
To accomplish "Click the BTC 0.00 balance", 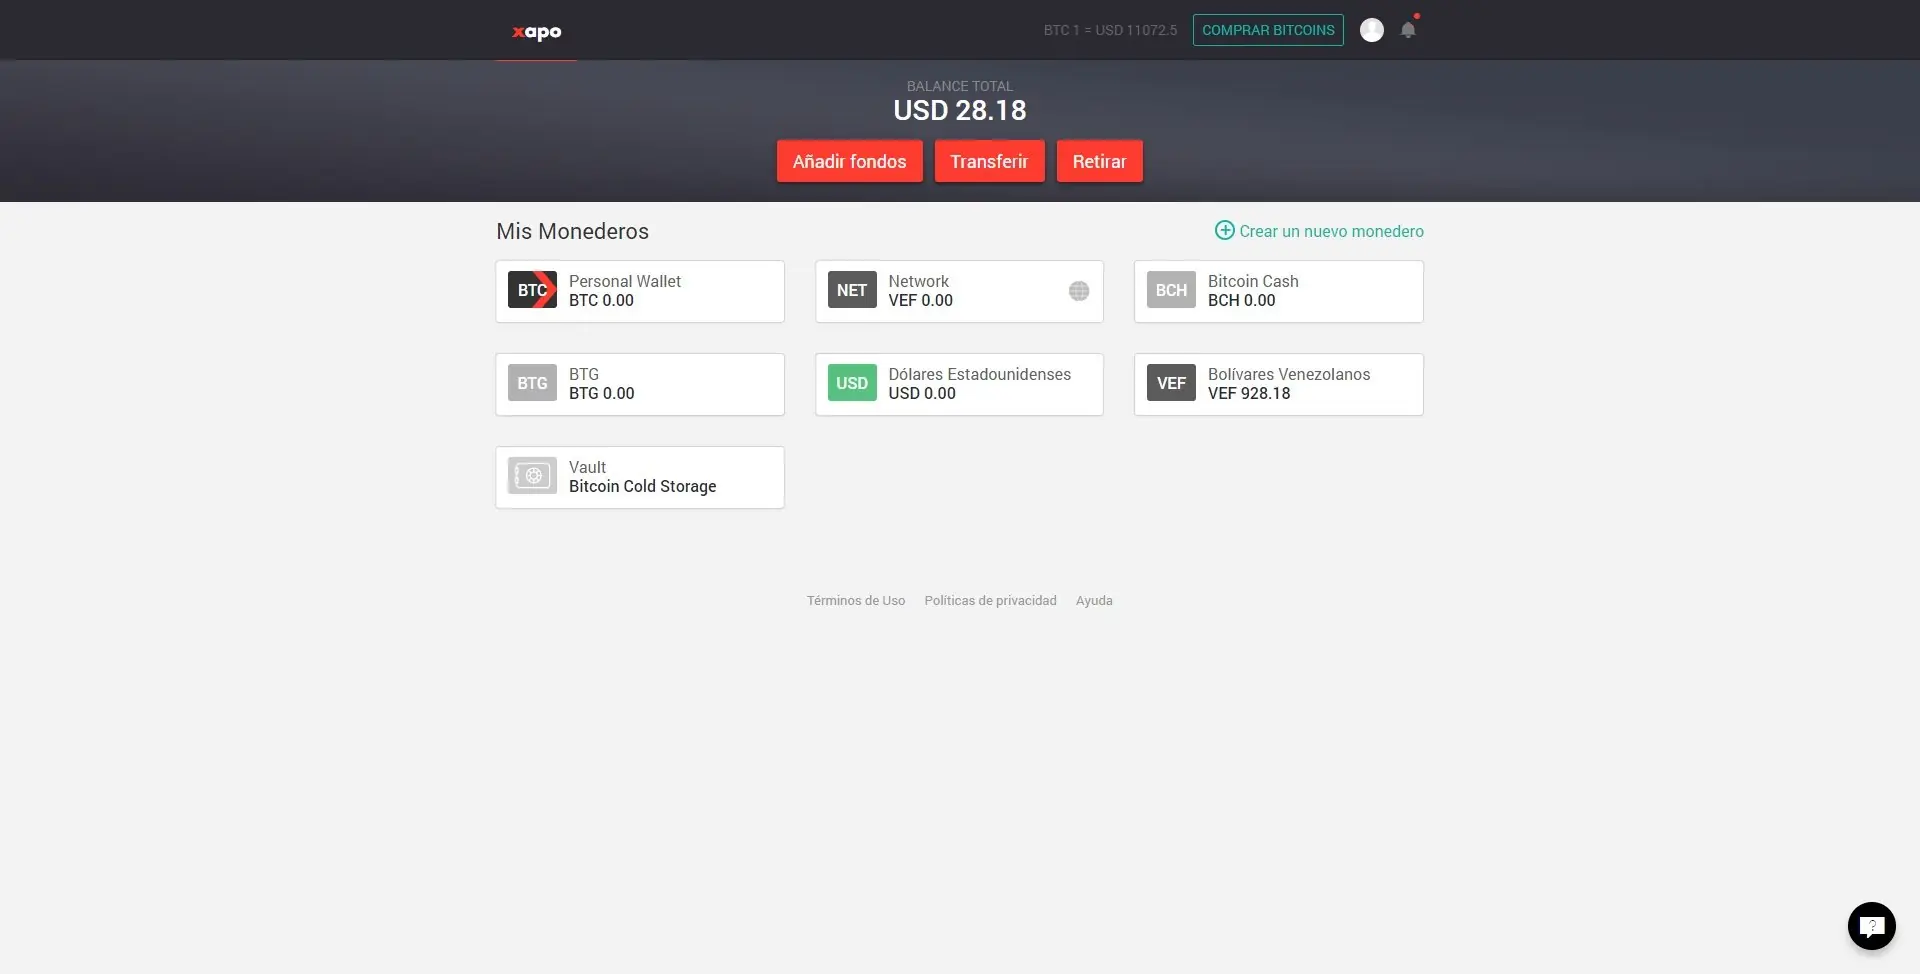I will pos(601,300).
